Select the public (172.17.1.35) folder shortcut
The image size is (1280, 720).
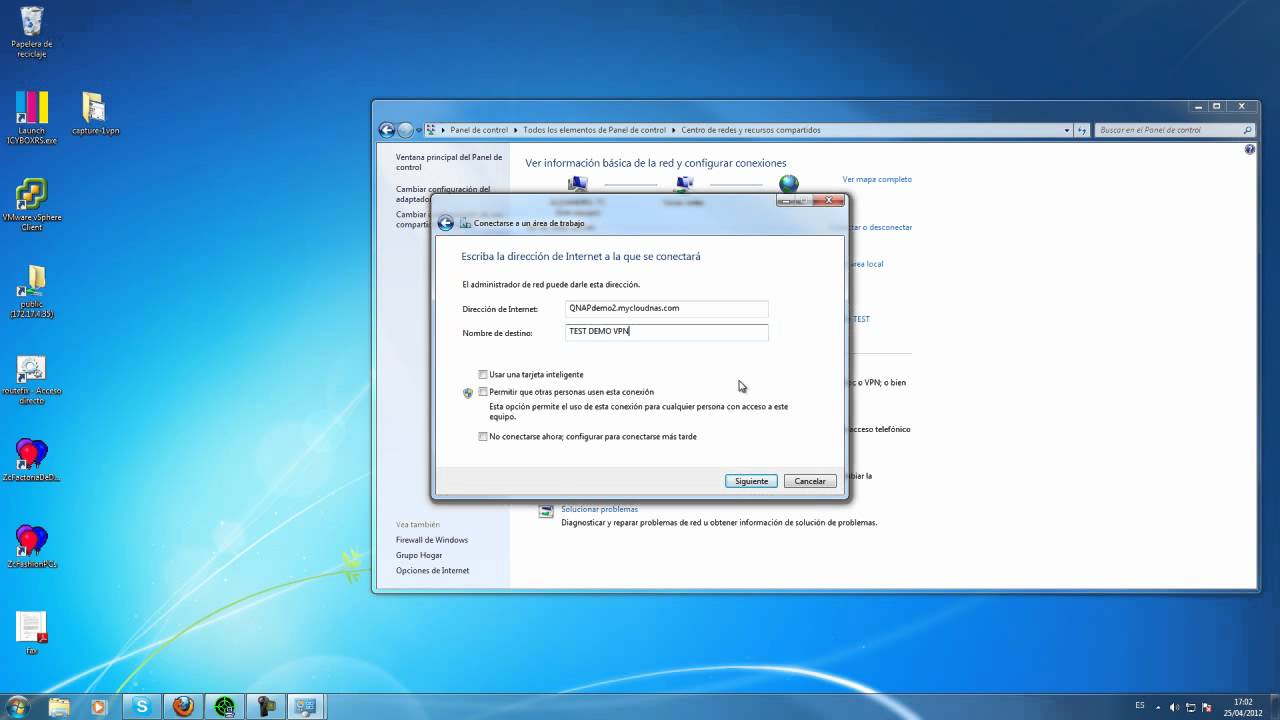pyautogui.click(x=31, y=291)
